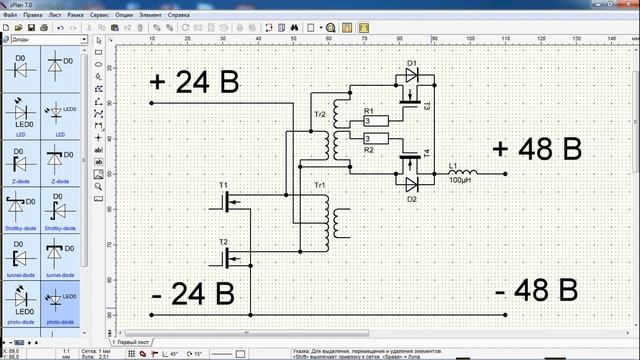
Task: Click the zoom magnifier toolbar icon
Action: click(331, 28)
